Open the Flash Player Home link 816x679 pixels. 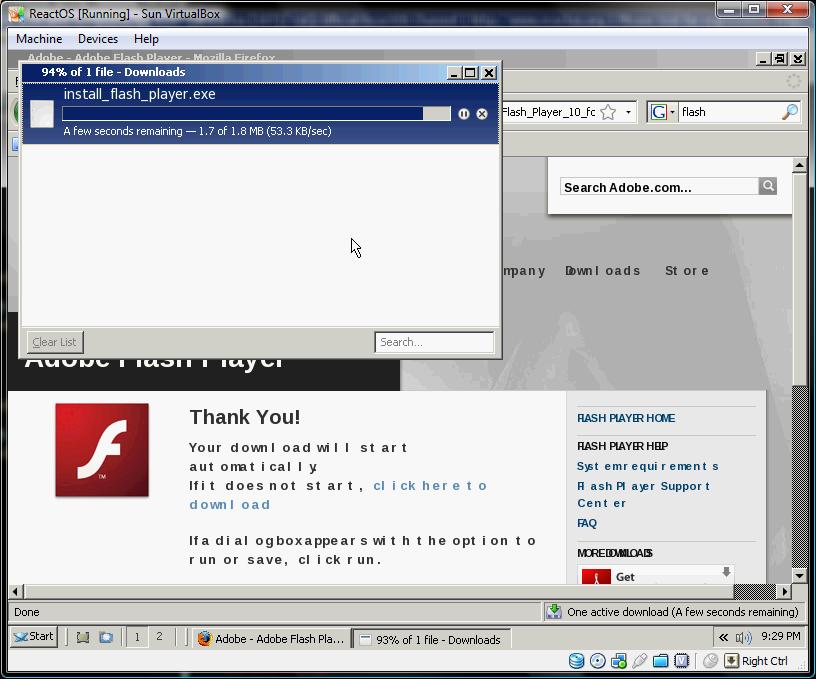click(x=626, y=418)
